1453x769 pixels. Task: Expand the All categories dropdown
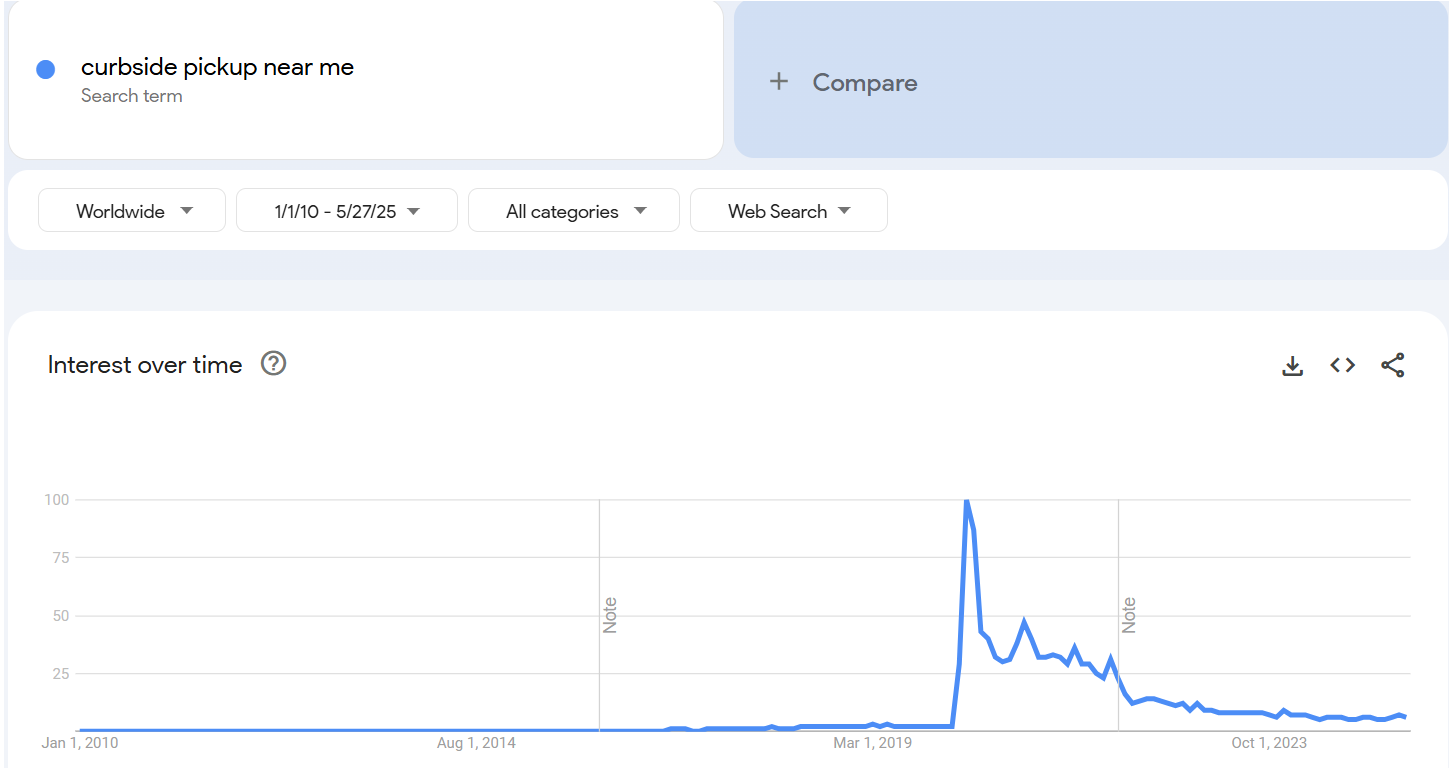[x=573, y=211]
